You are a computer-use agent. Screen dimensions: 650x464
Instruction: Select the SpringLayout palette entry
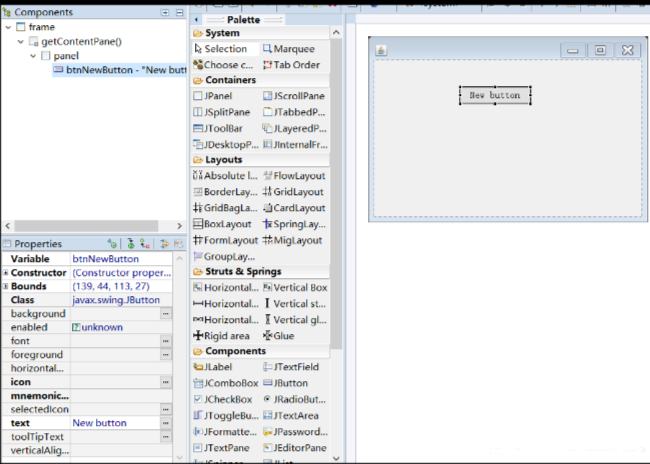[294, 224]
